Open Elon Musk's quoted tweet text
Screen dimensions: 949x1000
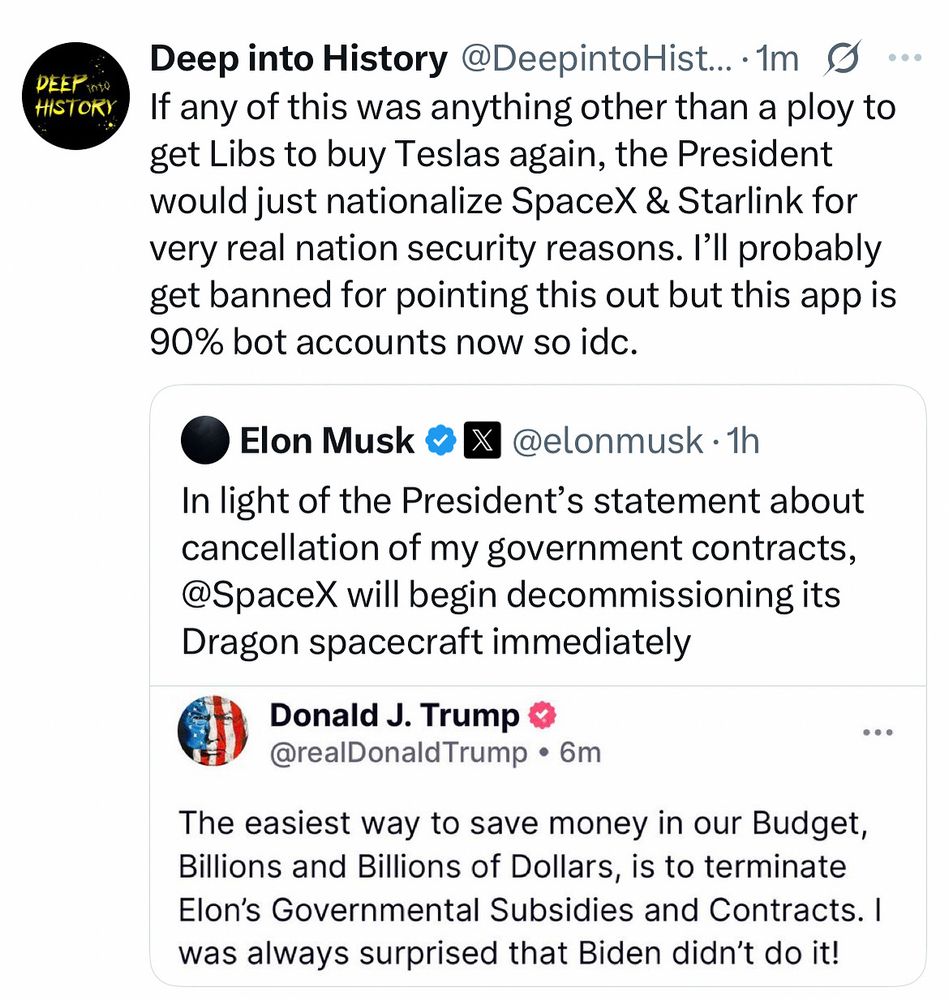(520, 570)
